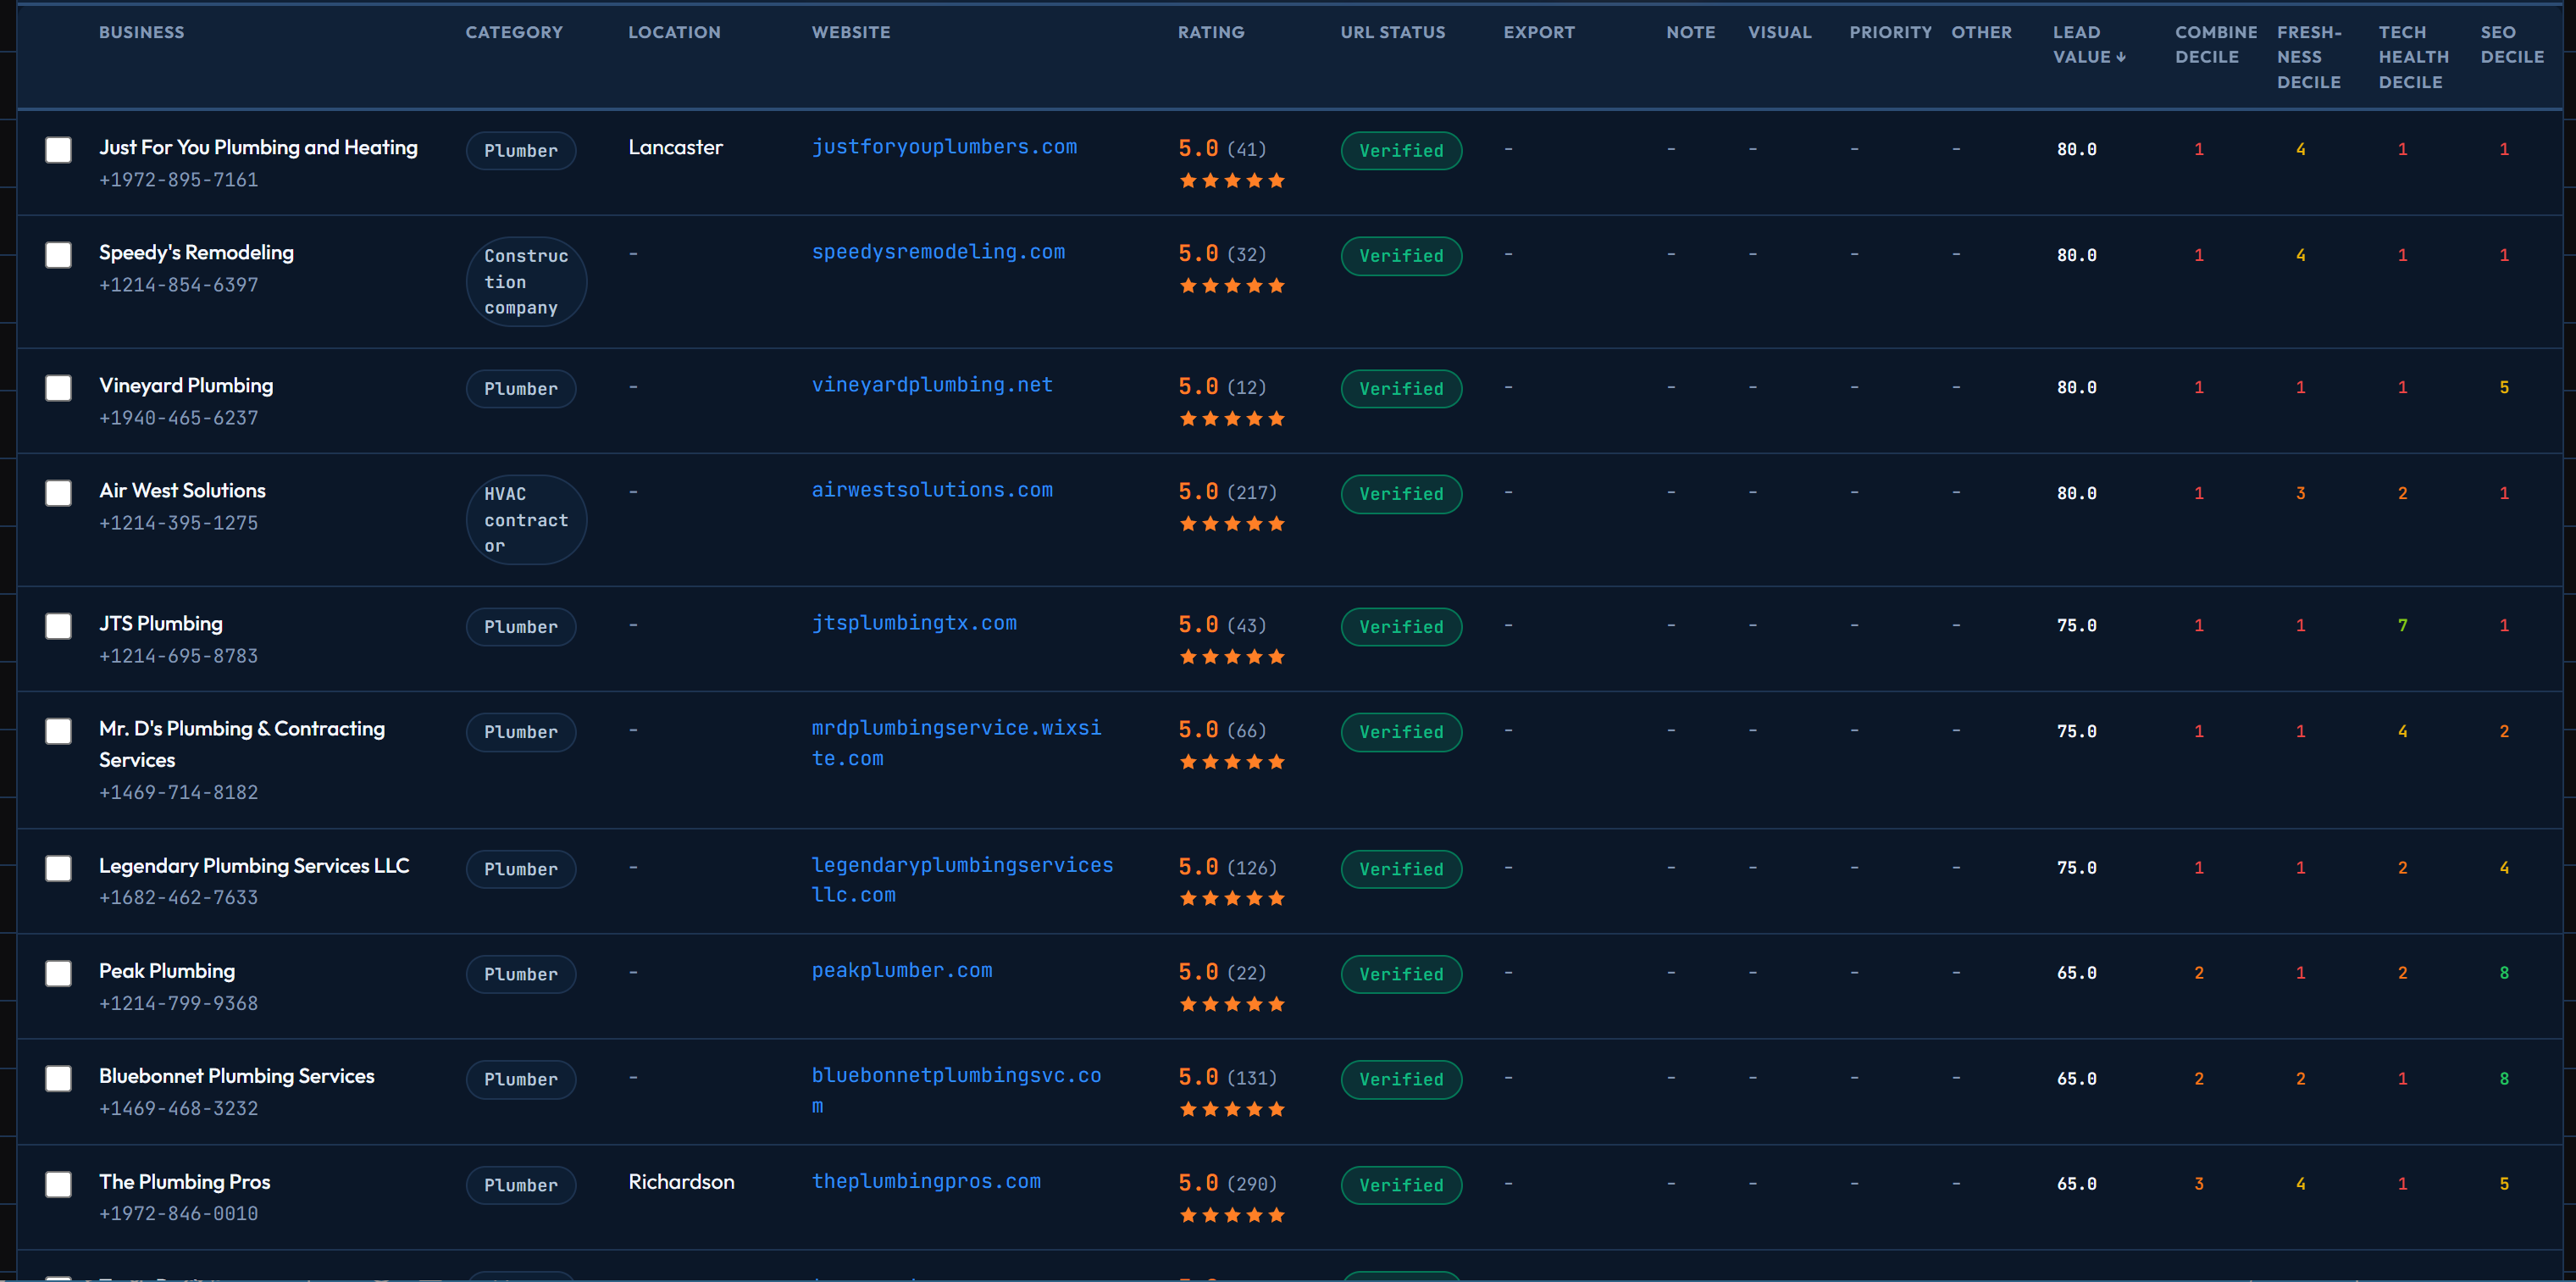The image size is (2576, 1282).
Task: Click Bluebonnet Plumbing Services business name
Action: [x=237, y=1076]
